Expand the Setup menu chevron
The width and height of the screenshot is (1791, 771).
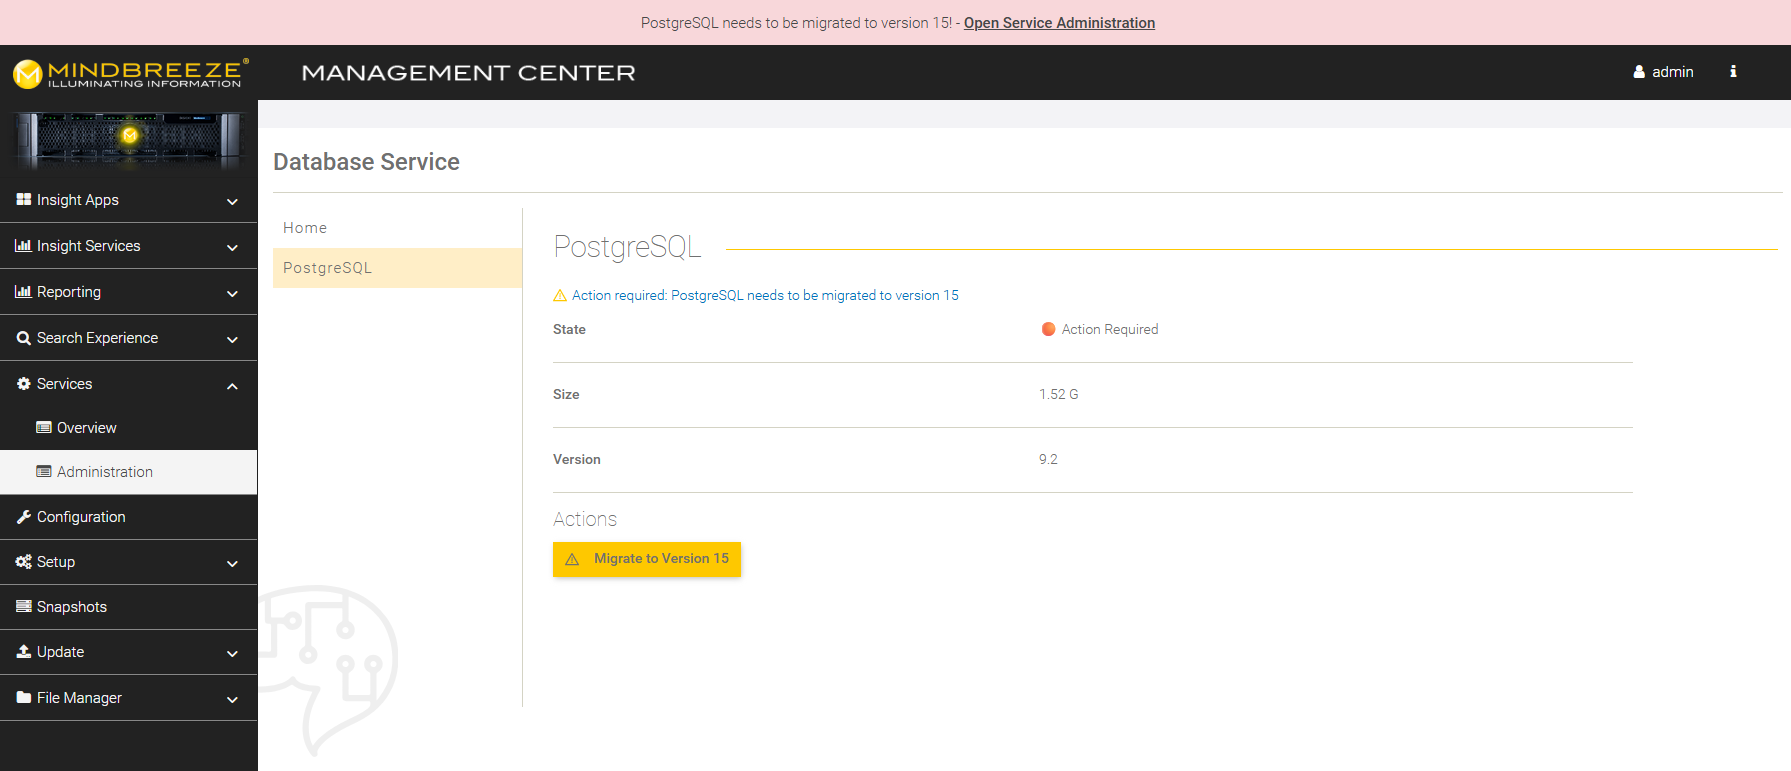point(232,563)
